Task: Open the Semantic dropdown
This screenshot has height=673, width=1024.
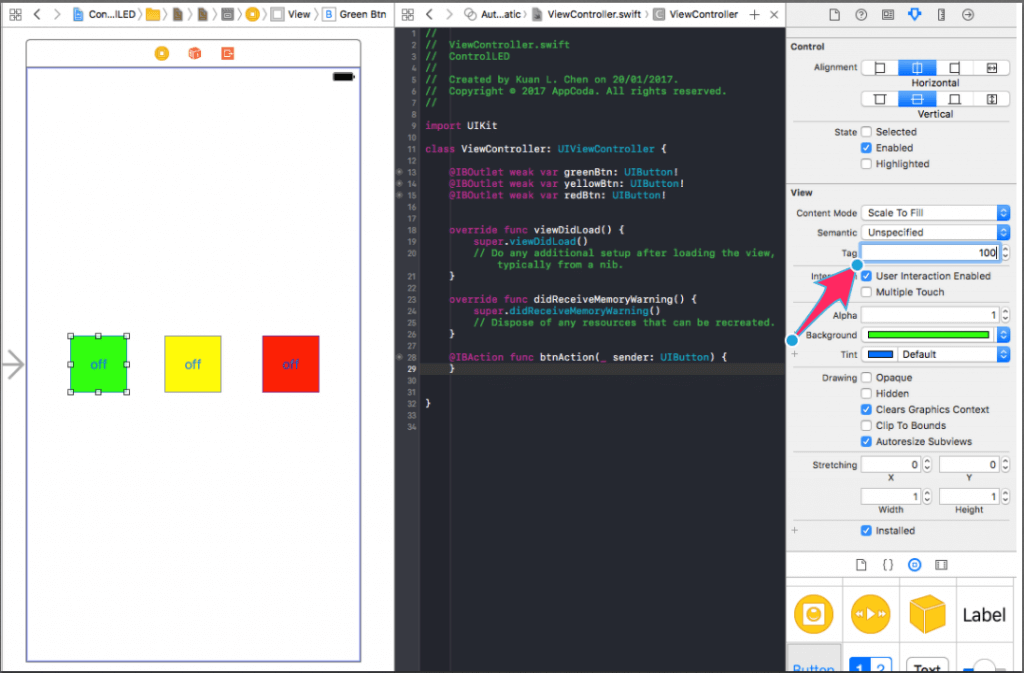Action: coord(935,232)
